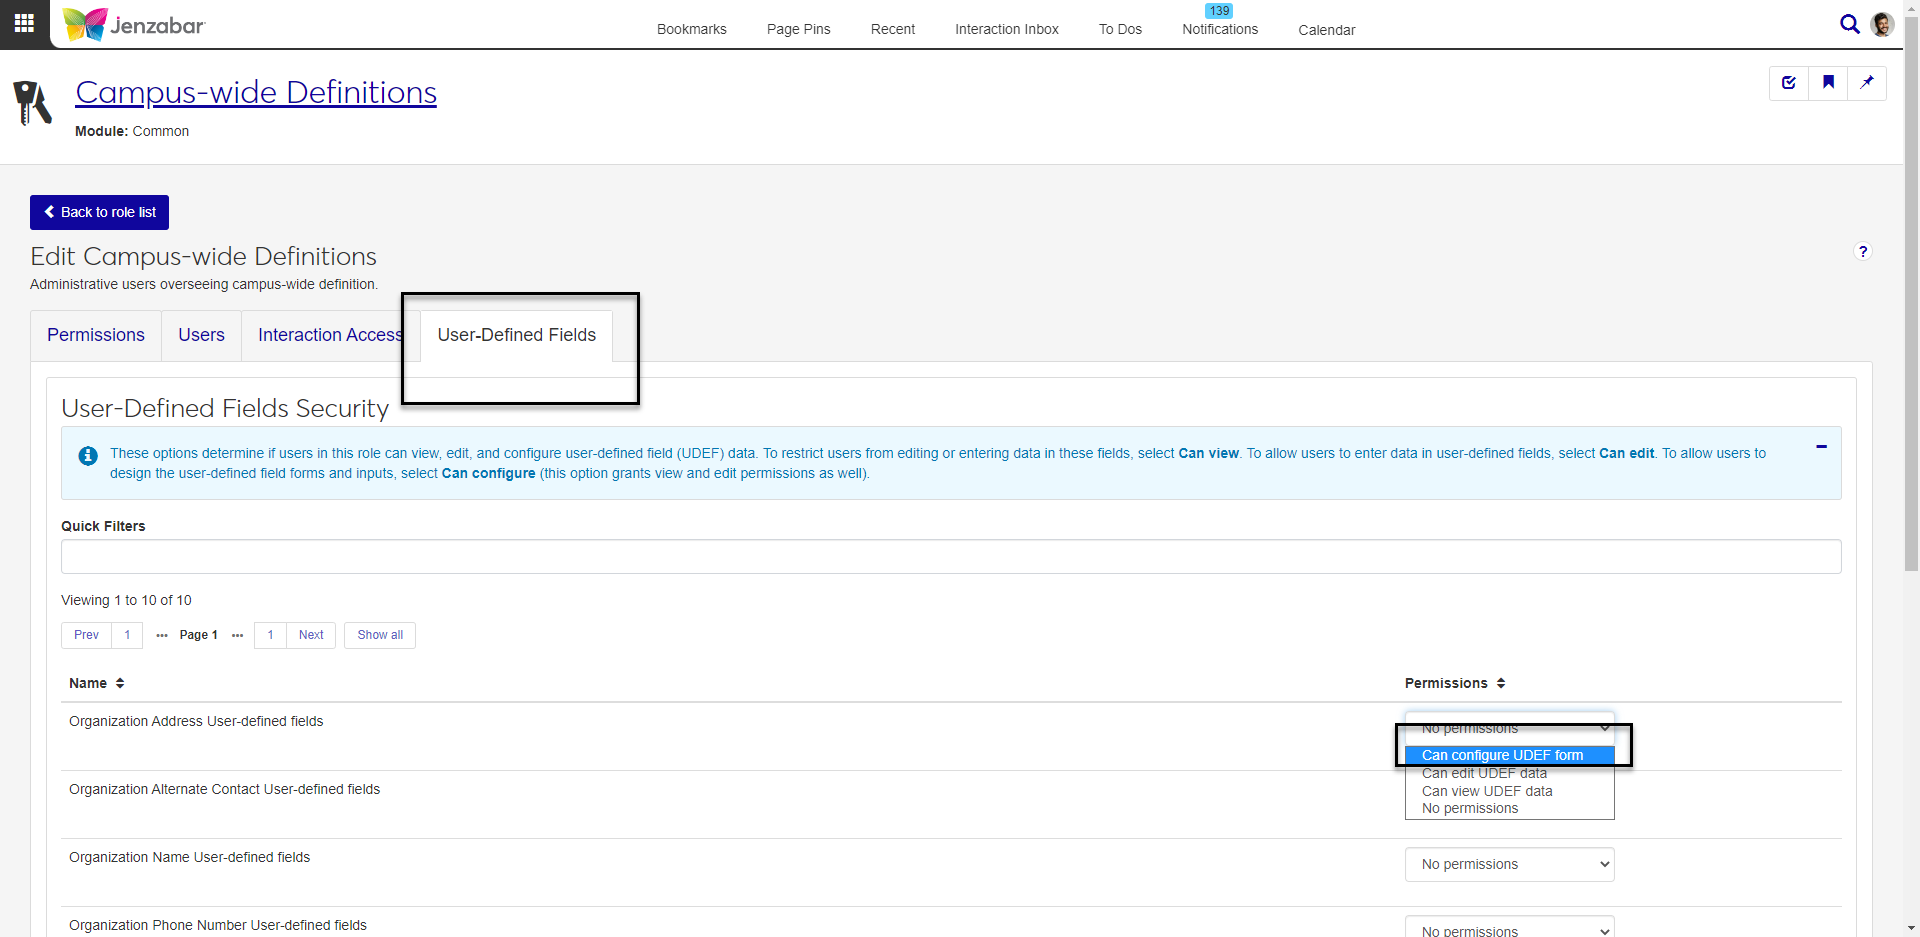Open the user profile avatar
Viewport: 1920px width, 937px height.
pyautogui.click(x=1881, y=25)
